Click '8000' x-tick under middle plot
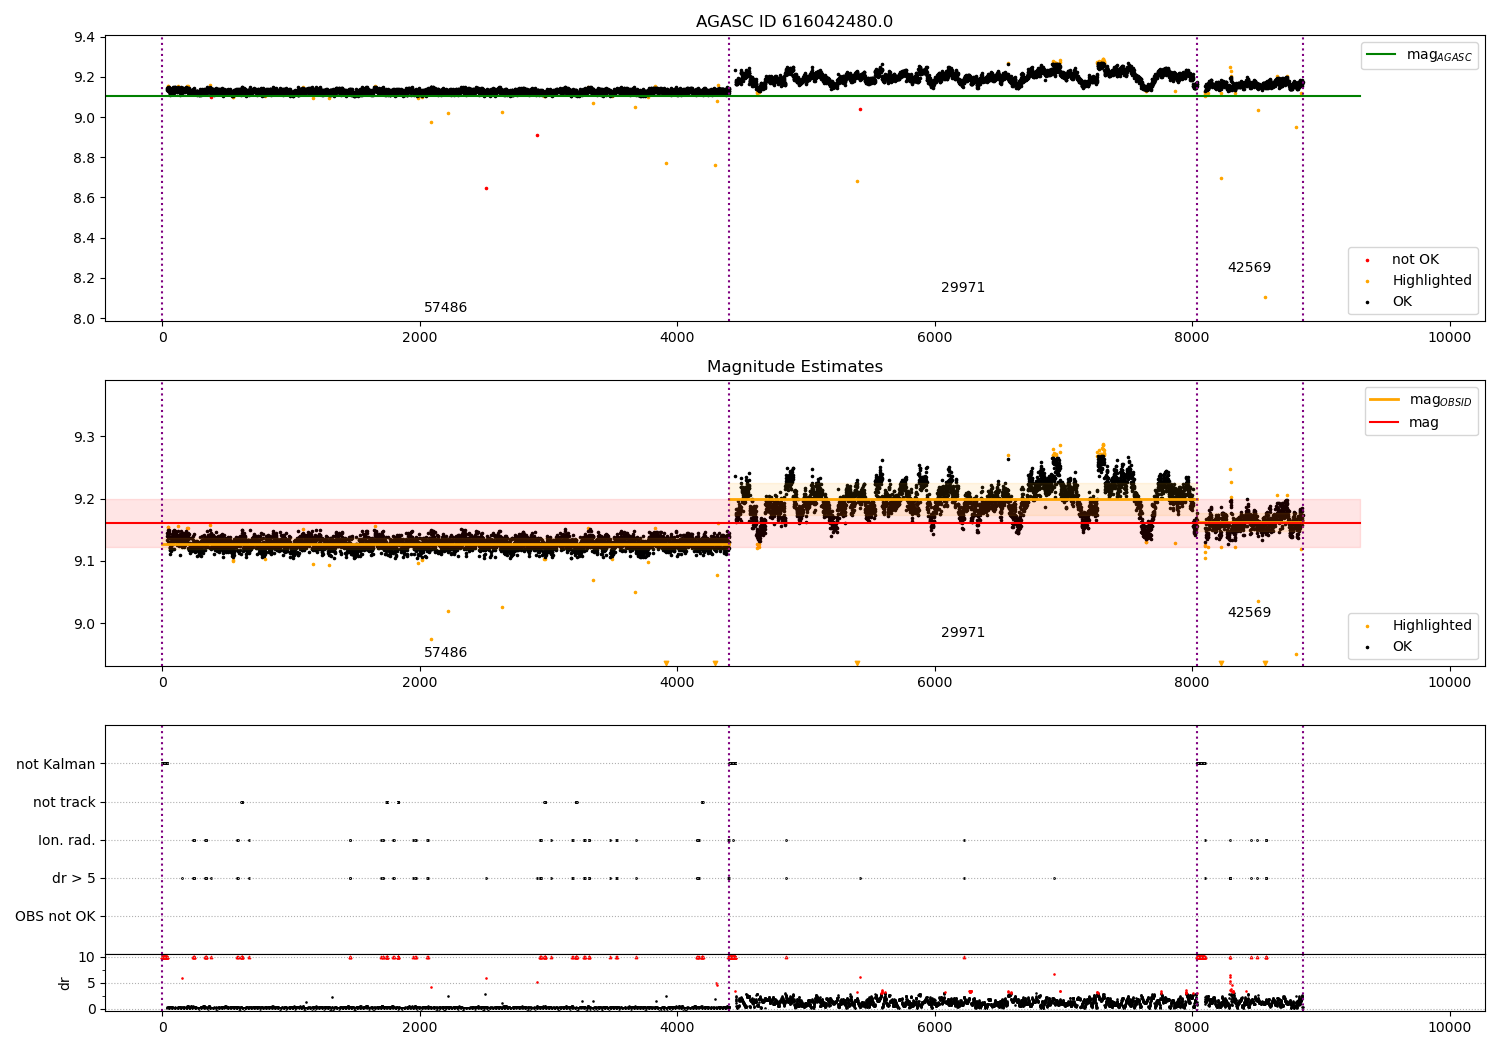Viewport: 1500px width, 1050px height. coord(1192,683)
